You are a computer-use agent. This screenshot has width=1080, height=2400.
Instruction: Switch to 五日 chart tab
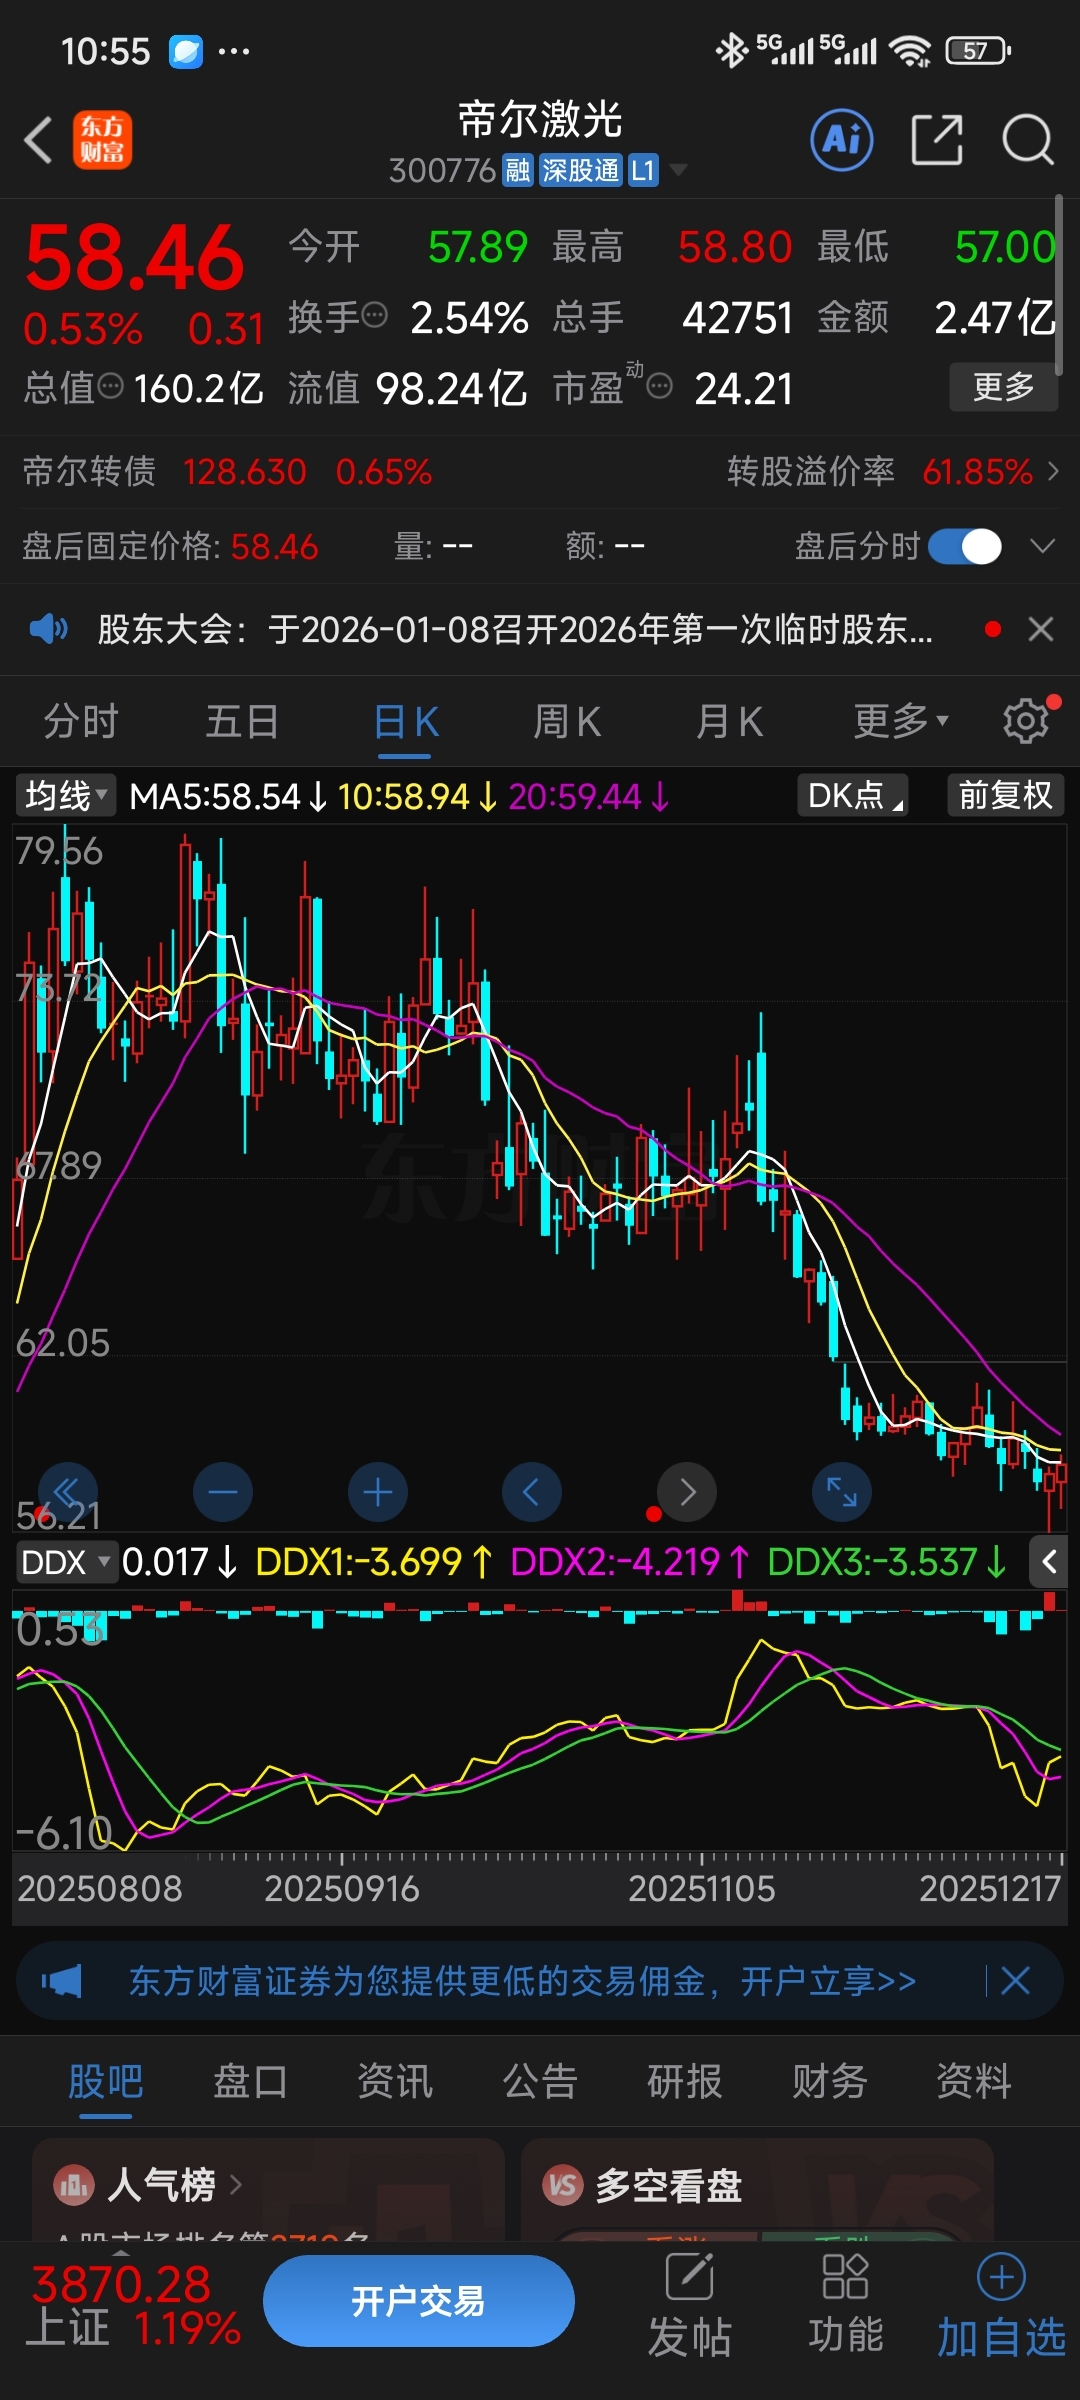(242, 720)
